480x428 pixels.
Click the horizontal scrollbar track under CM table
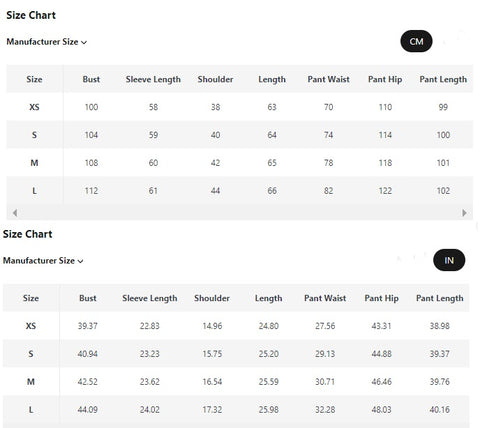239,213
